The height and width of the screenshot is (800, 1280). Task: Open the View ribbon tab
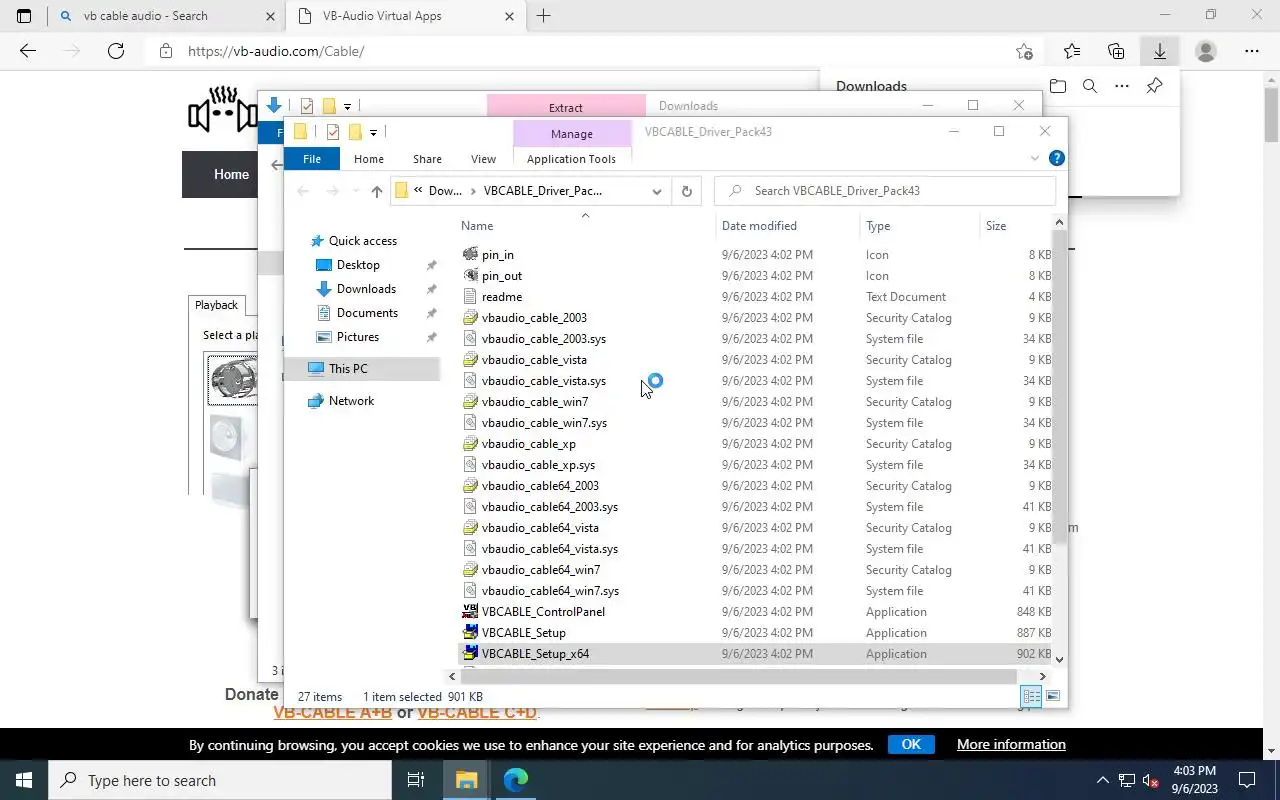483,159
